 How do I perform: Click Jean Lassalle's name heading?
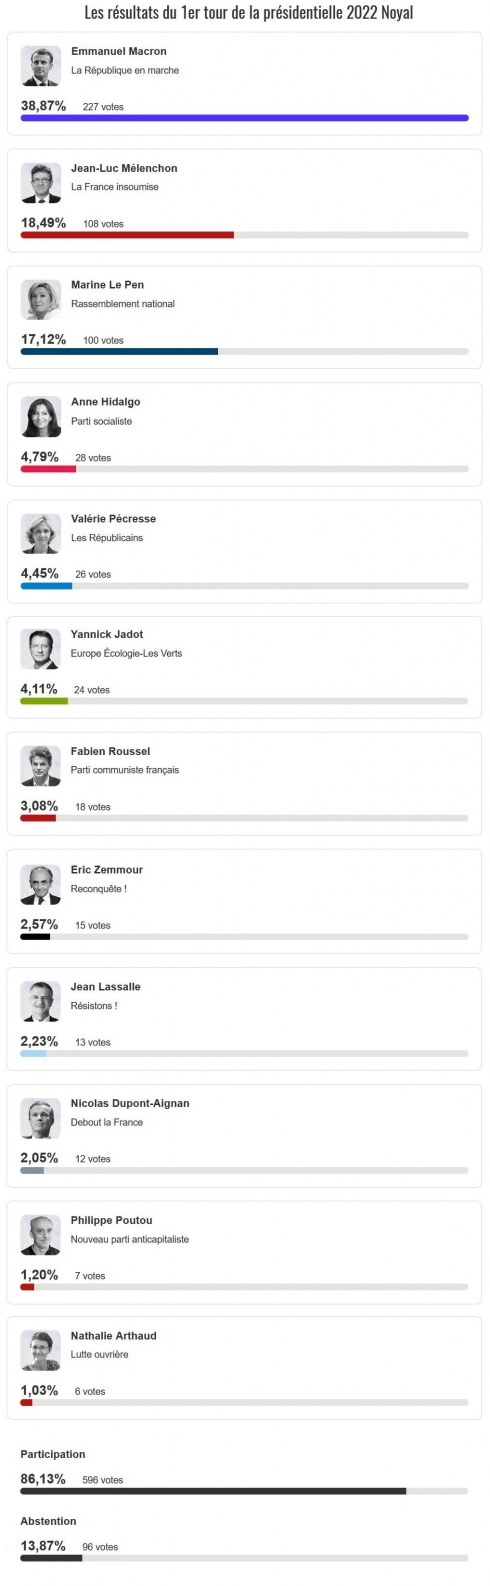(x=105, y=987)
